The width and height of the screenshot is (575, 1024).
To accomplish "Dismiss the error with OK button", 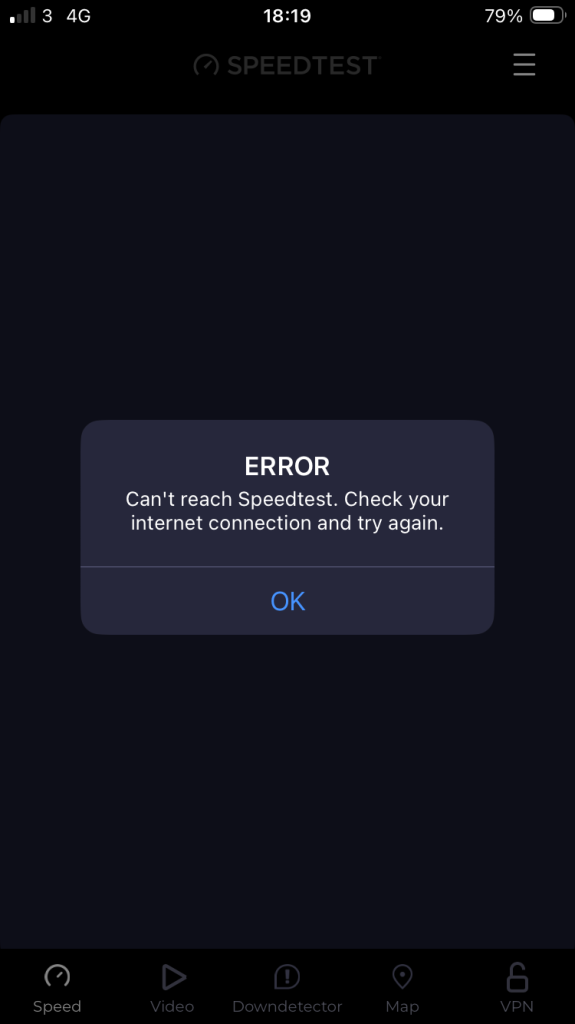I will click(288, 601).
